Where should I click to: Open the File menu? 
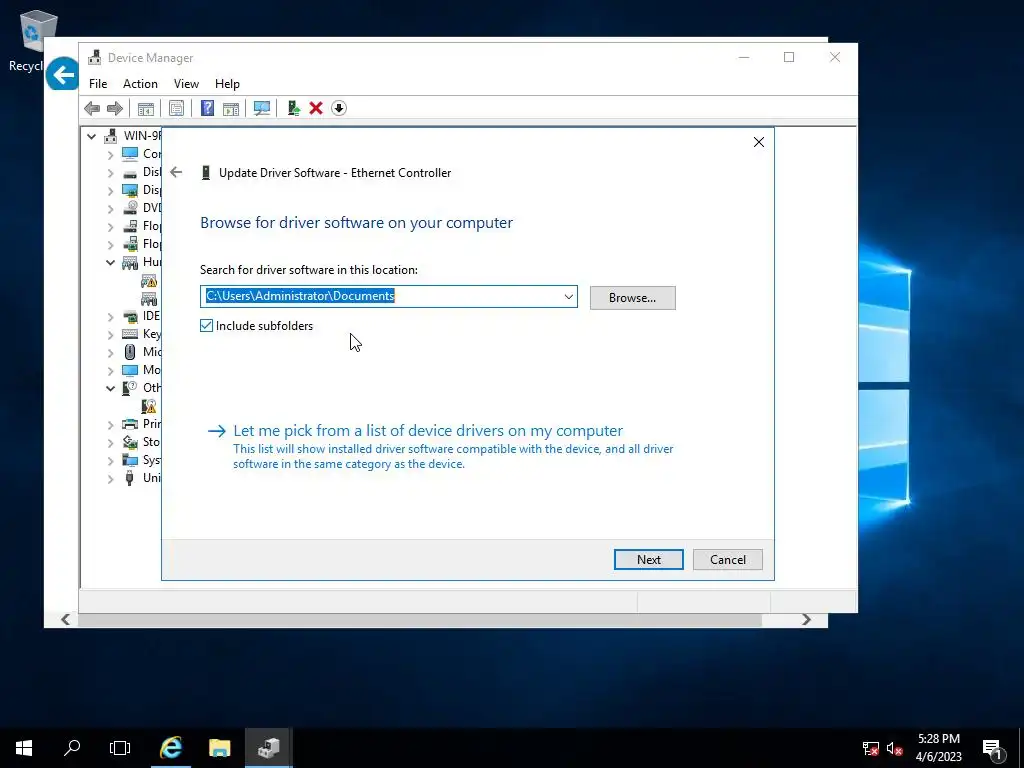pyautogui.click(x=98, y=84)
